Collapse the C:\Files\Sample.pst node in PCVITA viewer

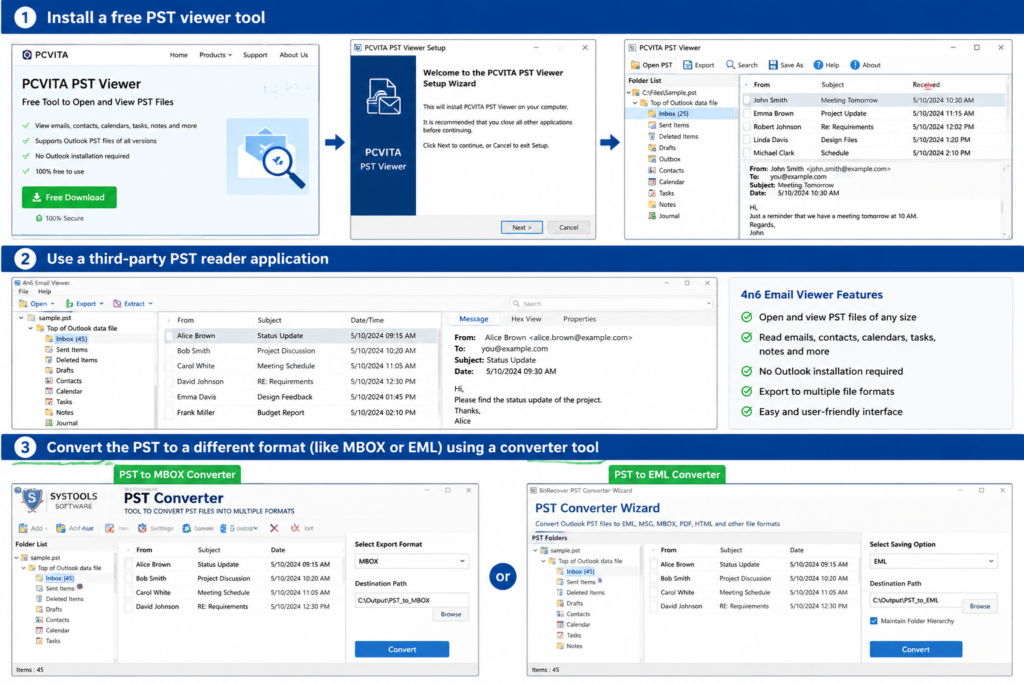point(628,93)
